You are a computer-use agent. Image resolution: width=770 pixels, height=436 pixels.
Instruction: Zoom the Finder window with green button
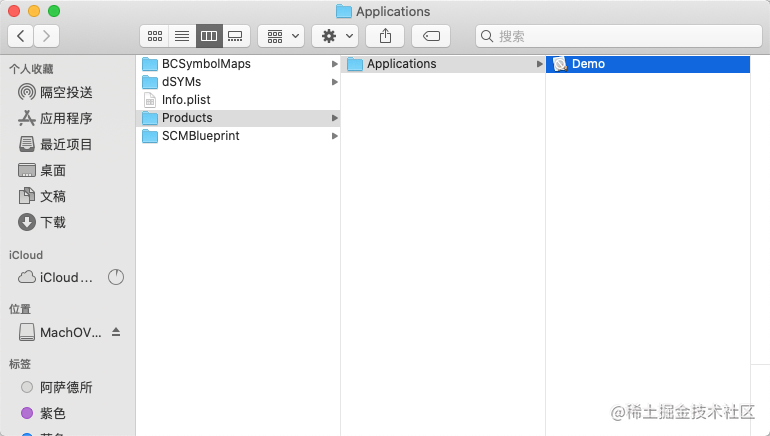[x=54, y=11]
